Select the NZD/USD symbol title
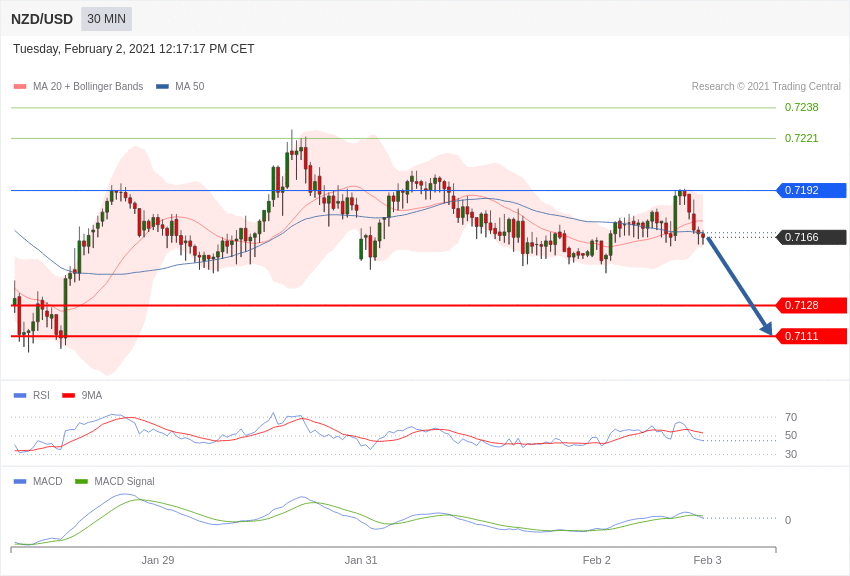The width and height of the screenshot is (850, 576). click(x=42, y=20)
